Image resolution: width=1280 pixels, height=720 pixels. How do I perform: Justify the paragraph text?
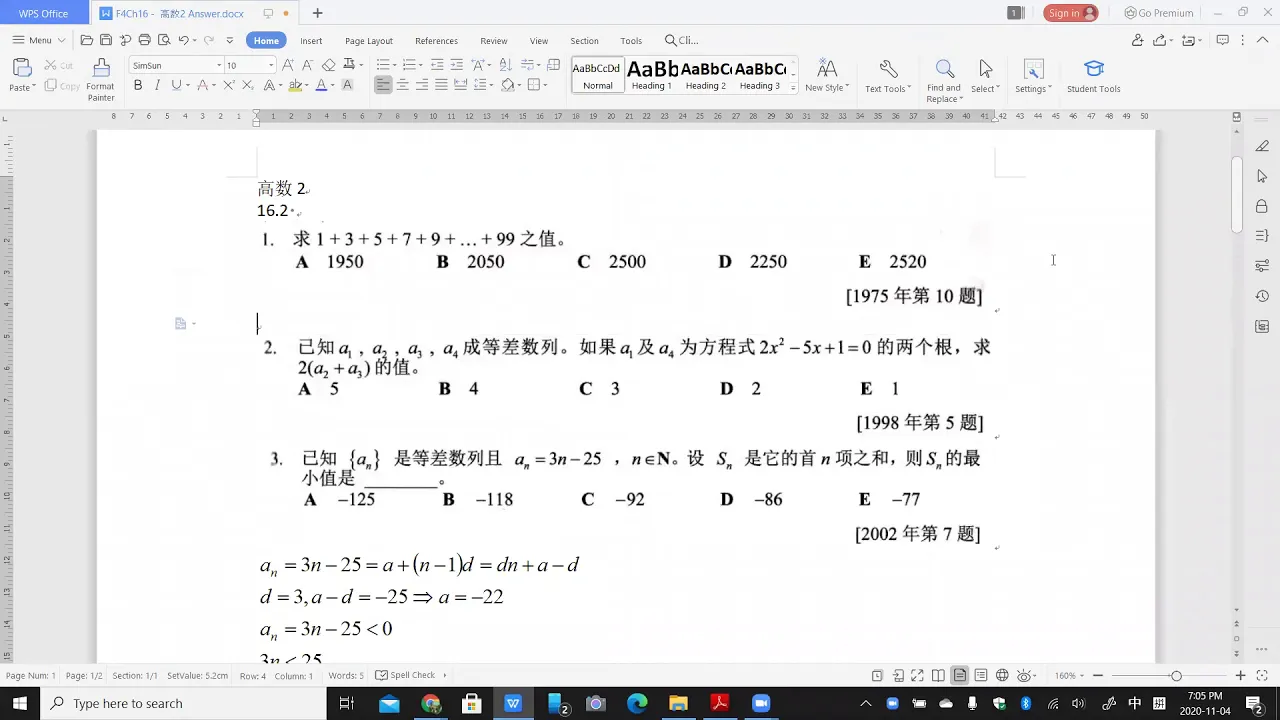point(441,85)
